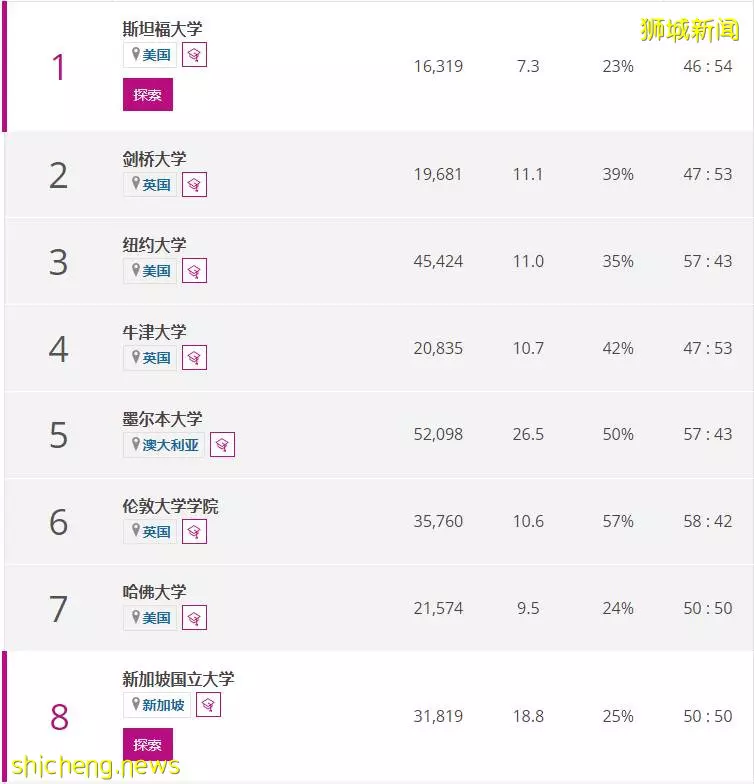Click graduation cap icon for 伦敦大学学院
Viewport: 754px width, 784px height.
(x=194, y=532)
